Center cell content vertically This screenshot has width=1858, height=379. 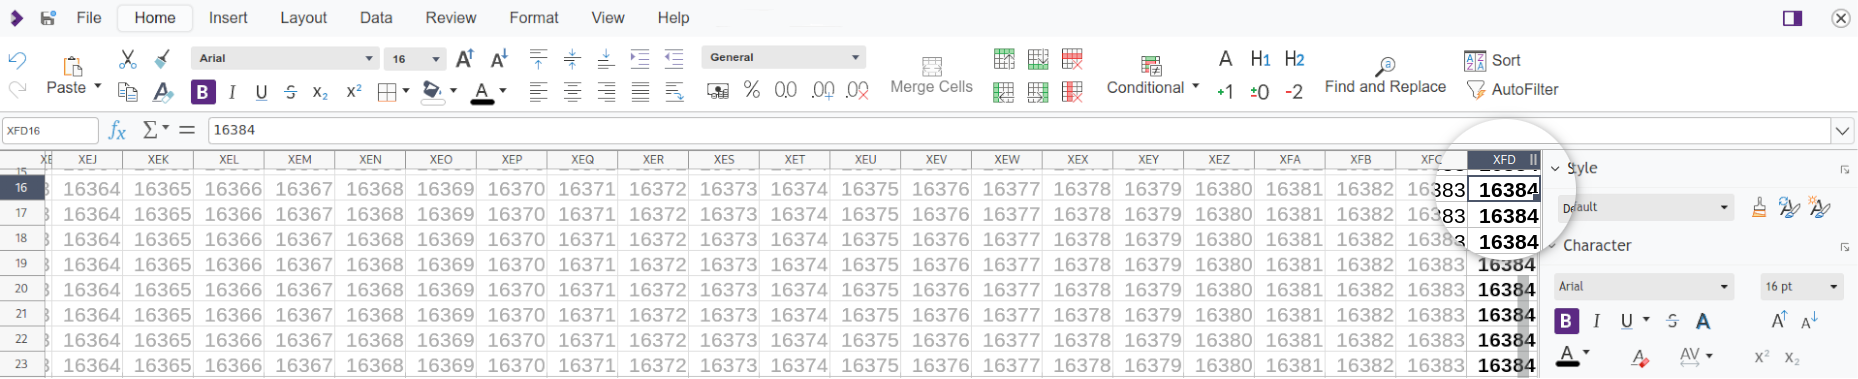572,58
